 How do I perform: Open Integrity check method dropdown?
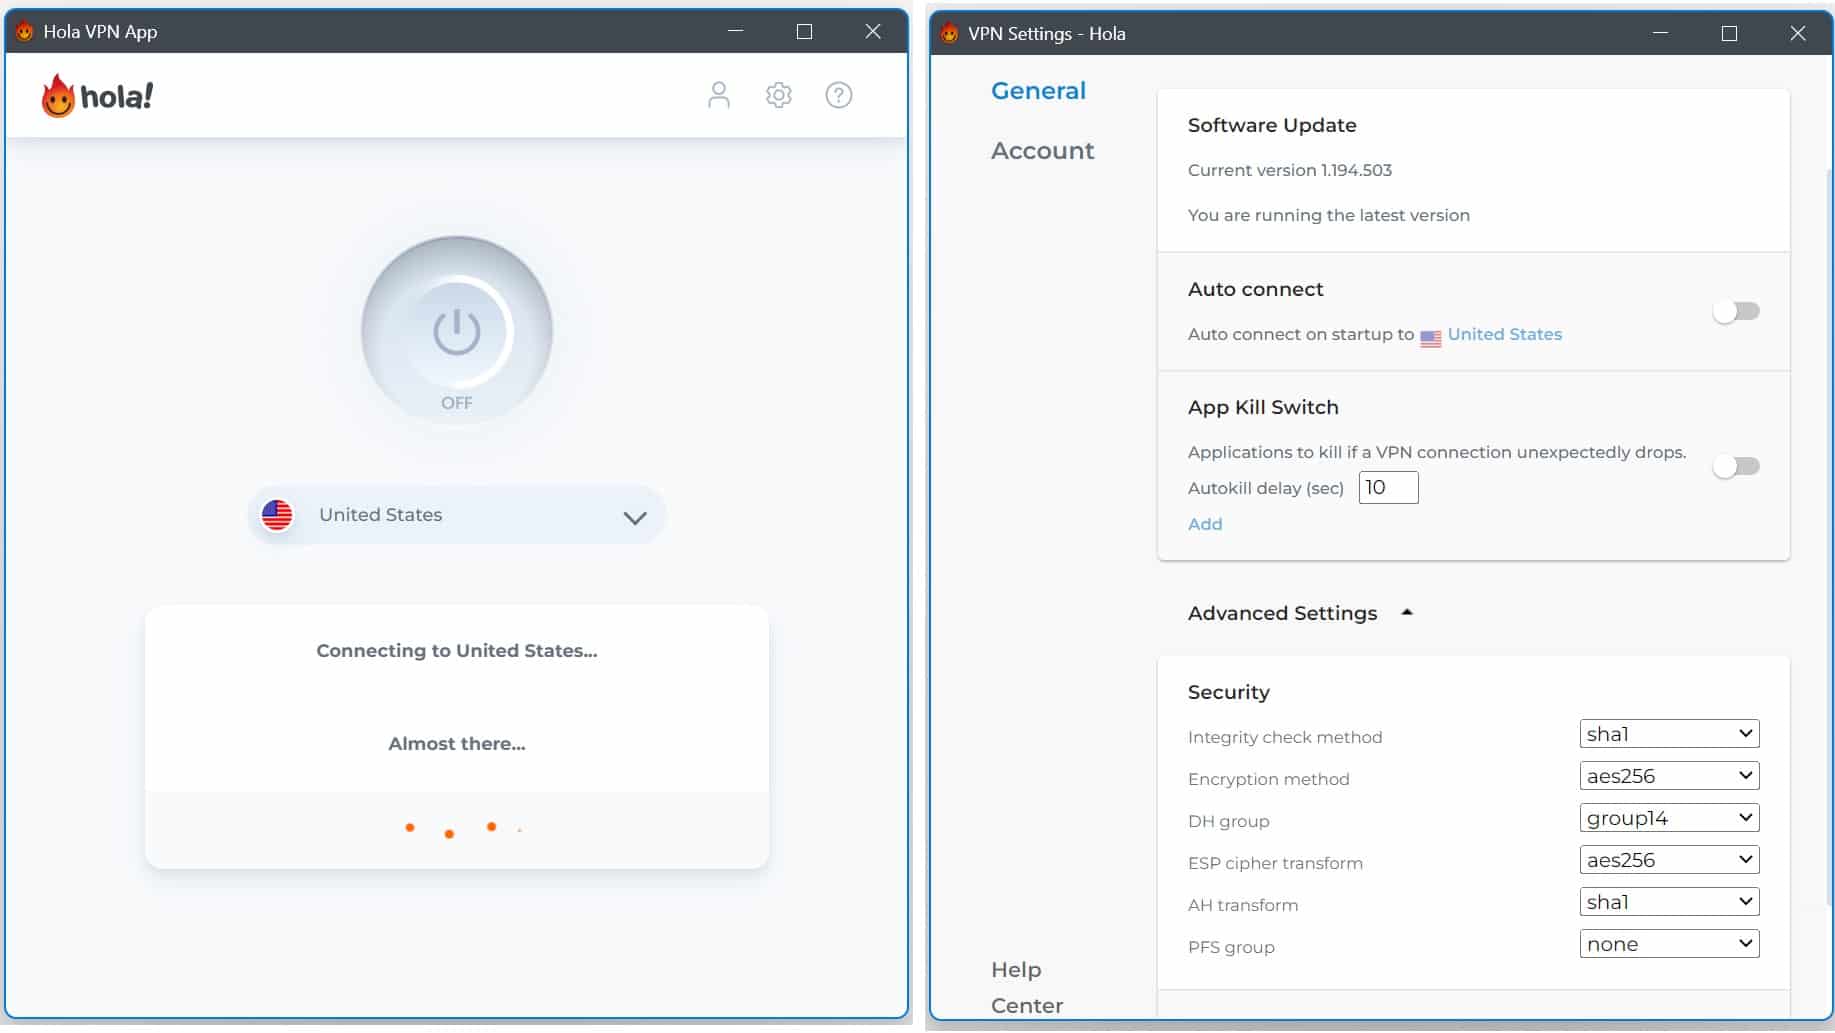tap(1669, 734)
